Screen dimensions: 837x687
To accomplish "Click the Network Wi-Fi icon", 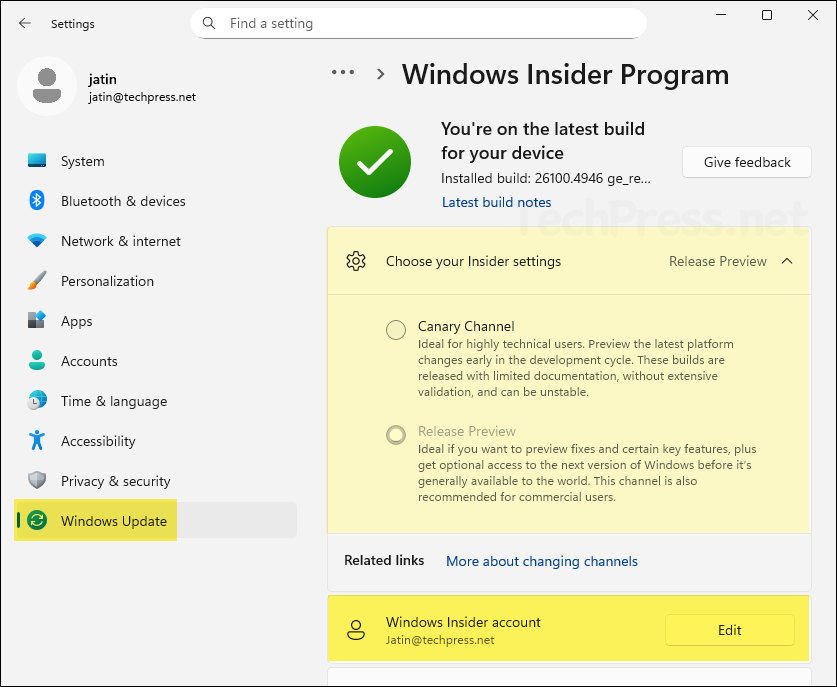I will click(37, 241).
